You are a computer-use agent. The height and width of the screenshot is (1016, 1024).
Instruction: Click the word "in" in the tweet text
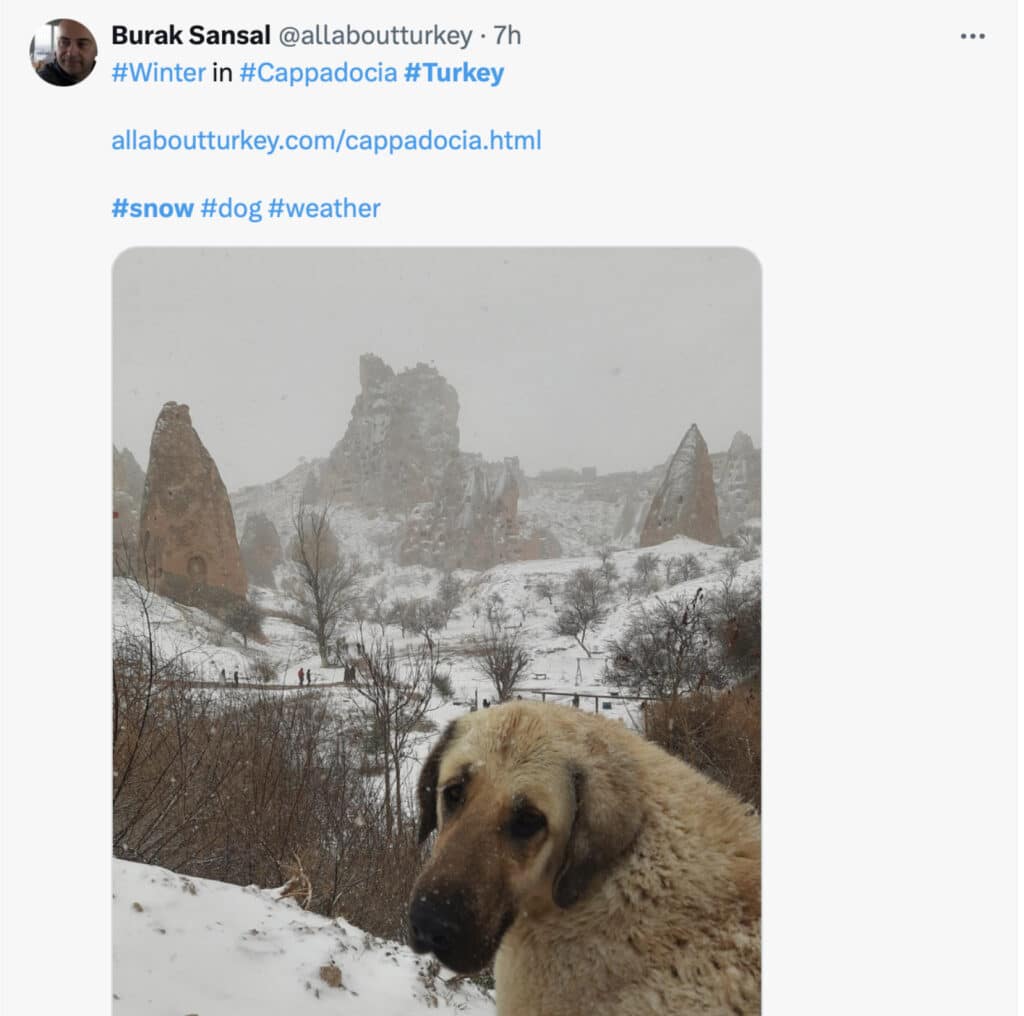click(x=222, y=73)
